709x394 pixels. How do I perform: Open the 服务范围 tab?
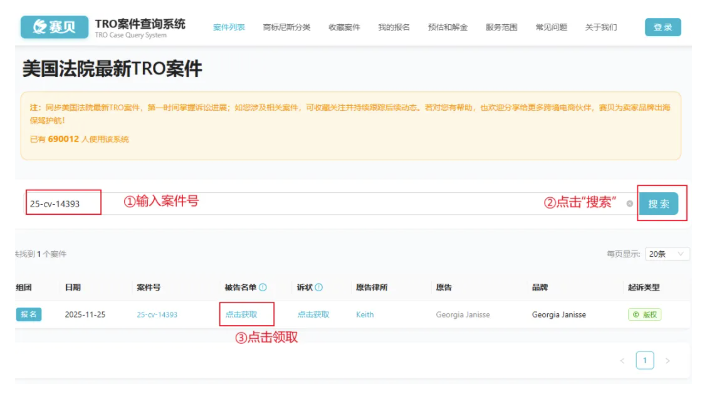tap(501, 27)
